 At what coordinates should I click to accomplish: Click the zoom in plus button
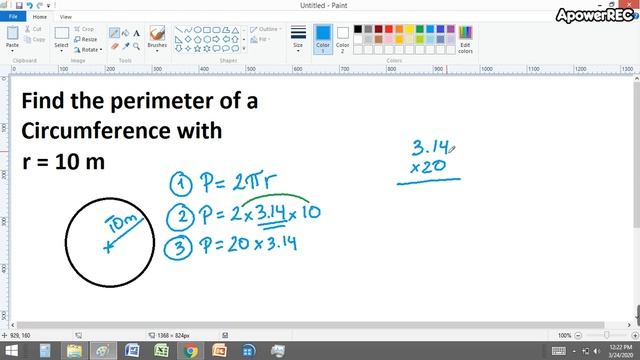point(635,336)
